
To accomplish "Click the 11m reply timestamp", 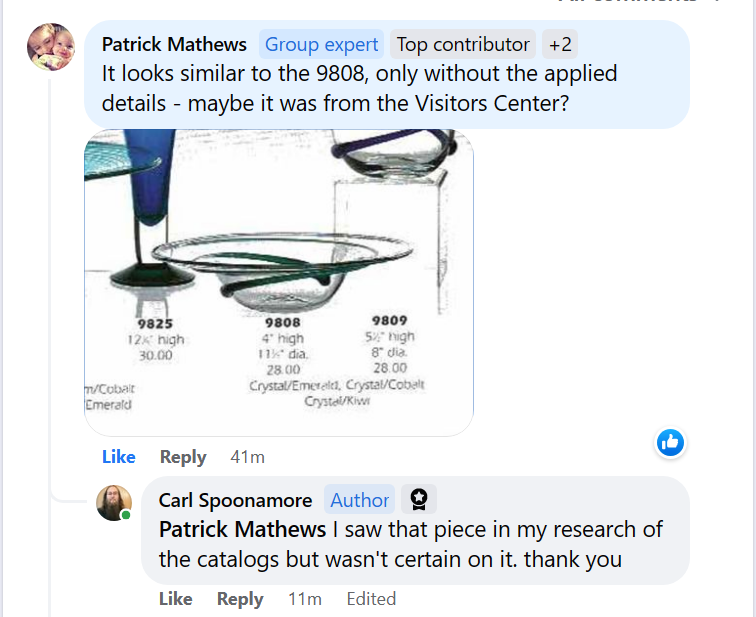I will [x=304, y=599].
